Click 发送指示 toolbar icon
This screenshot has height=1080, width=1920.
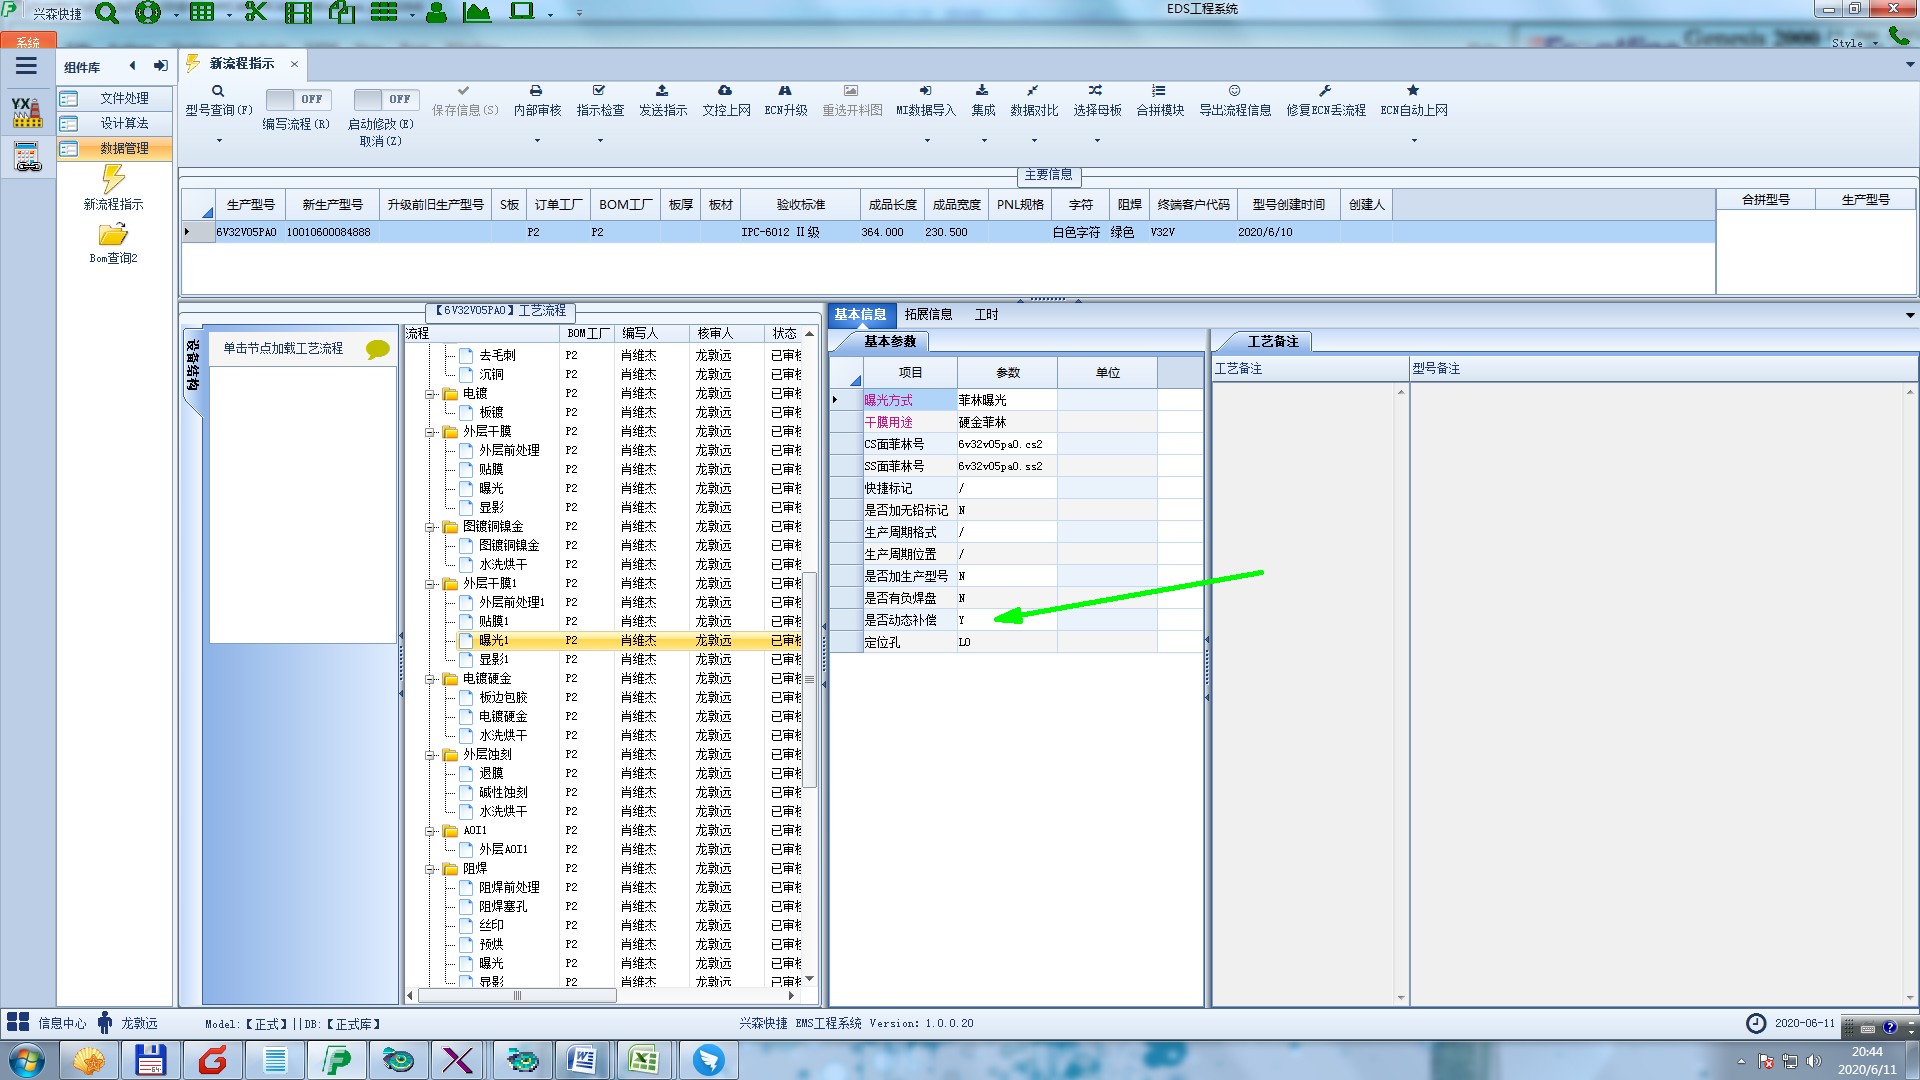point(662,91)
